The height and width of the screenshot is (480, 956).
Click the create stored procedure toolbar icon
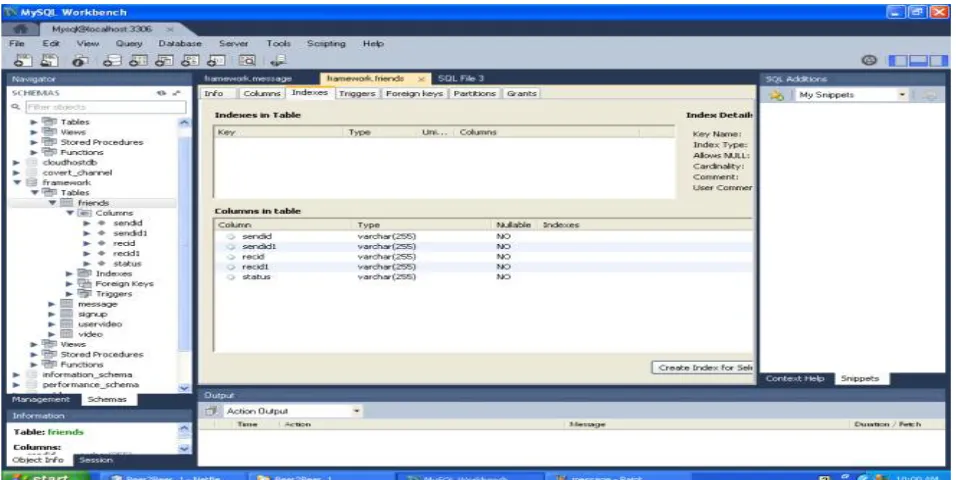coord(191,60)
